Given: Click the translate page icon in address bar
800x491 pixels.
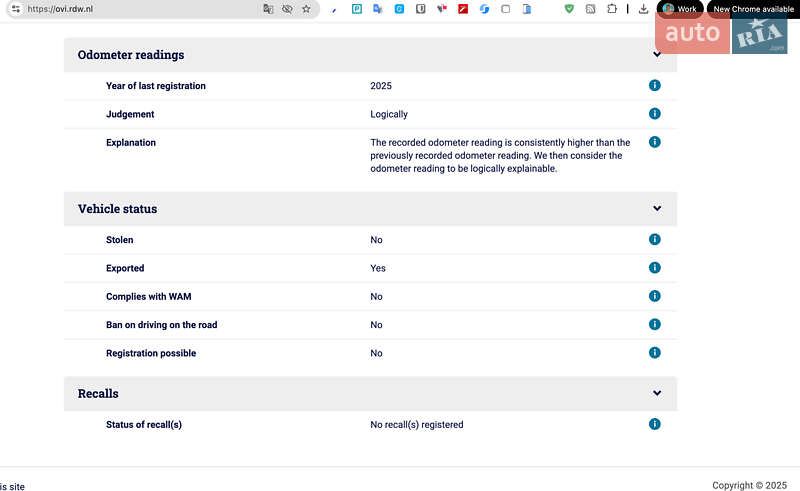Looking at the screenshot, I should [268, 9].
